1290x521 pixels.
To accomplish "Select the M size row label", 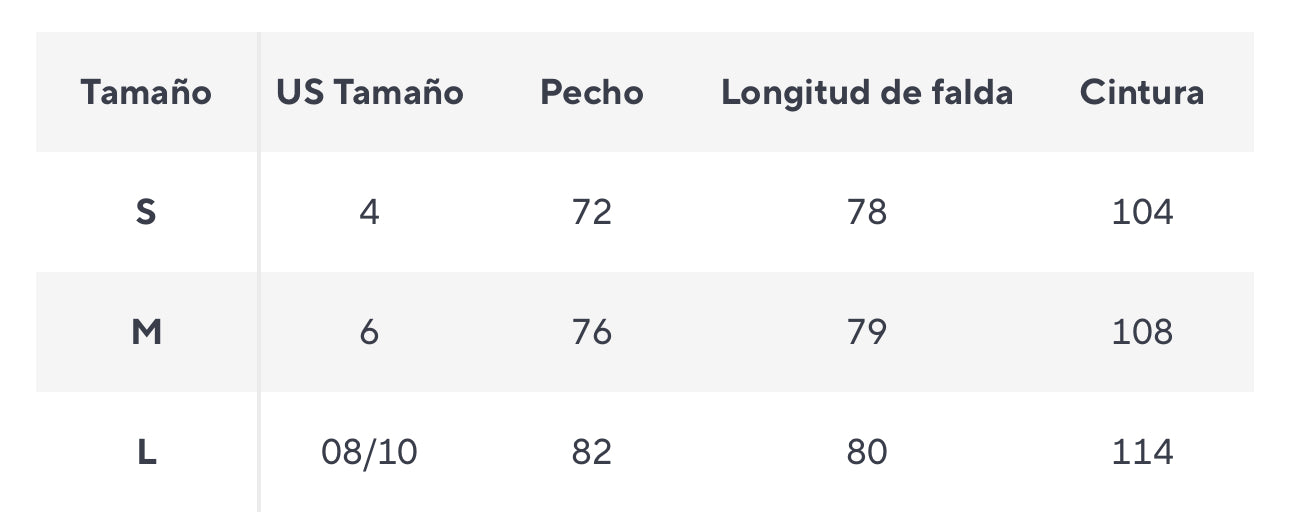I will (x=146, y=332).
